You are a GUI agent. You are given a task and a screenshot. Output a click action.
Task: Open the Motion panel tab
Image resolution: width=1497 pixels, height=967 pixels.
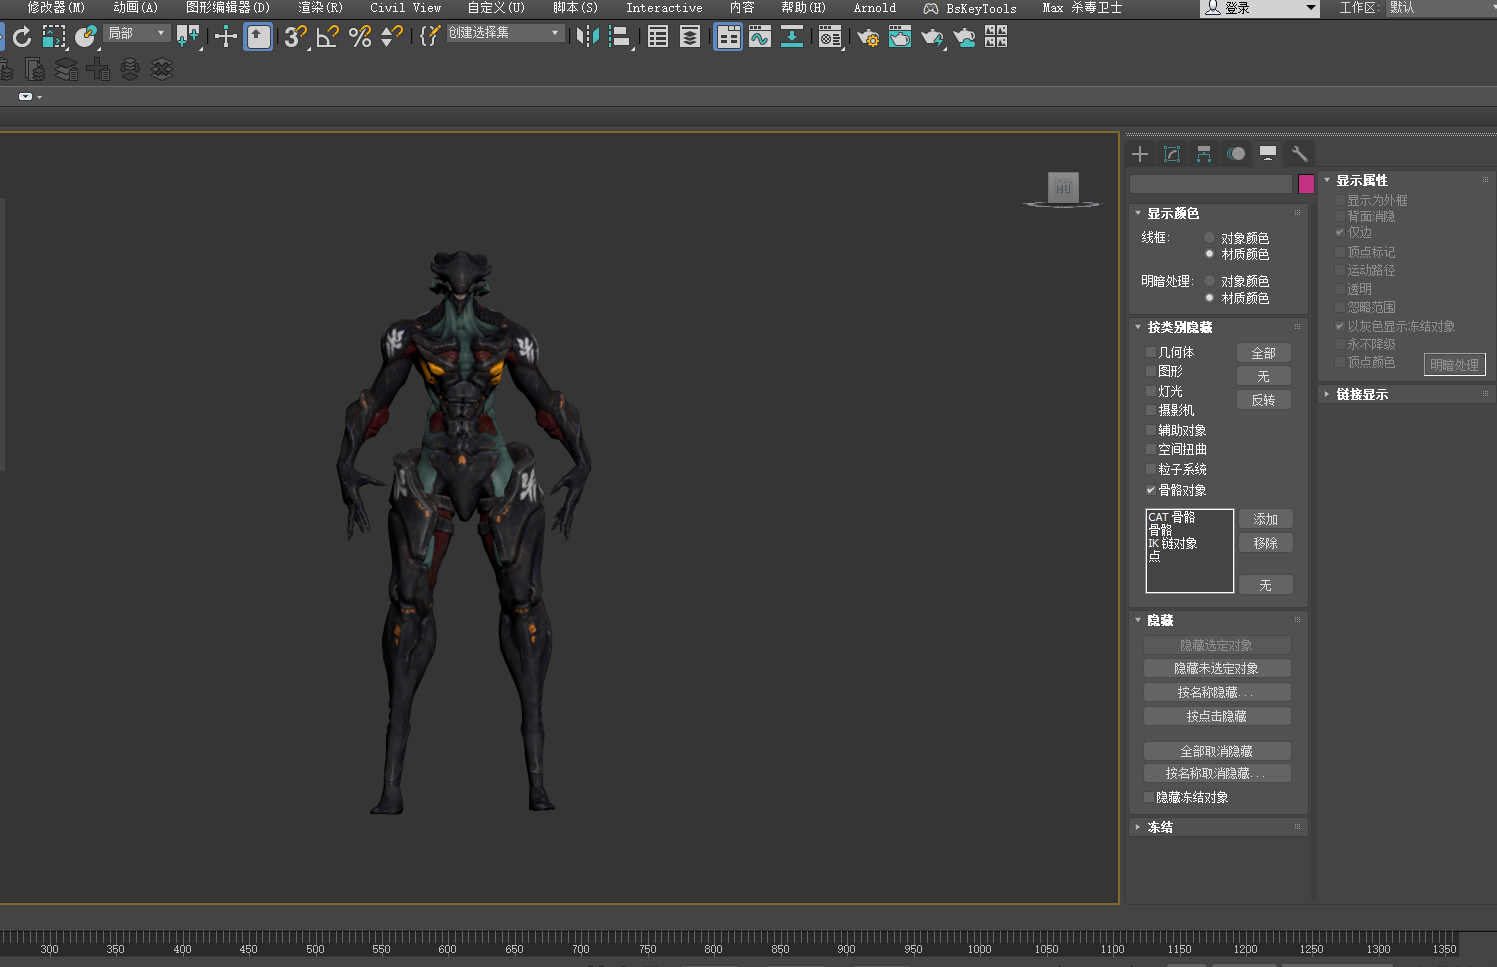tap(1236, 154)
